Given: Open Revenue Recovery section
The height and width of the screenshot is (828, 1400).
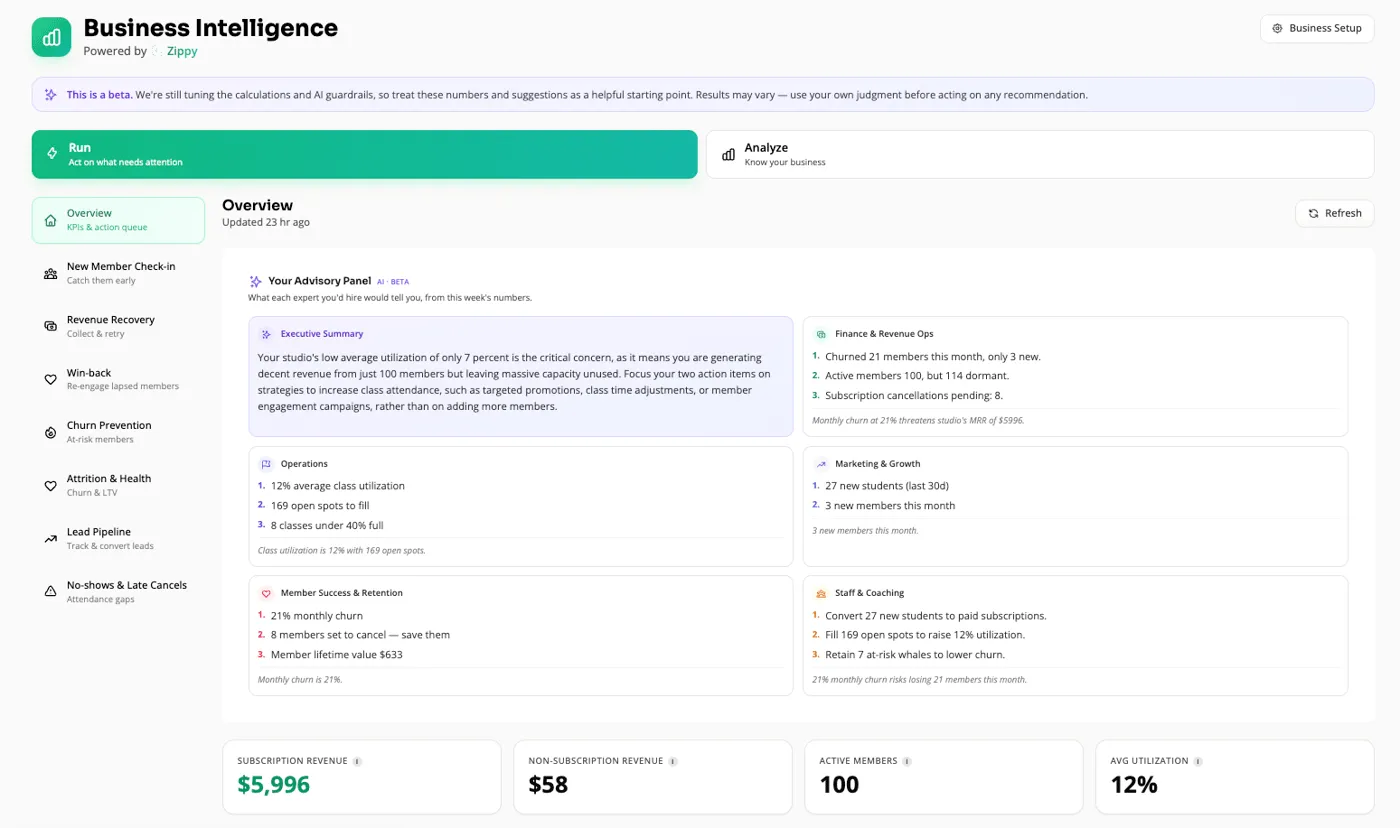Looking at the screenshot, I should coord(118,326).
